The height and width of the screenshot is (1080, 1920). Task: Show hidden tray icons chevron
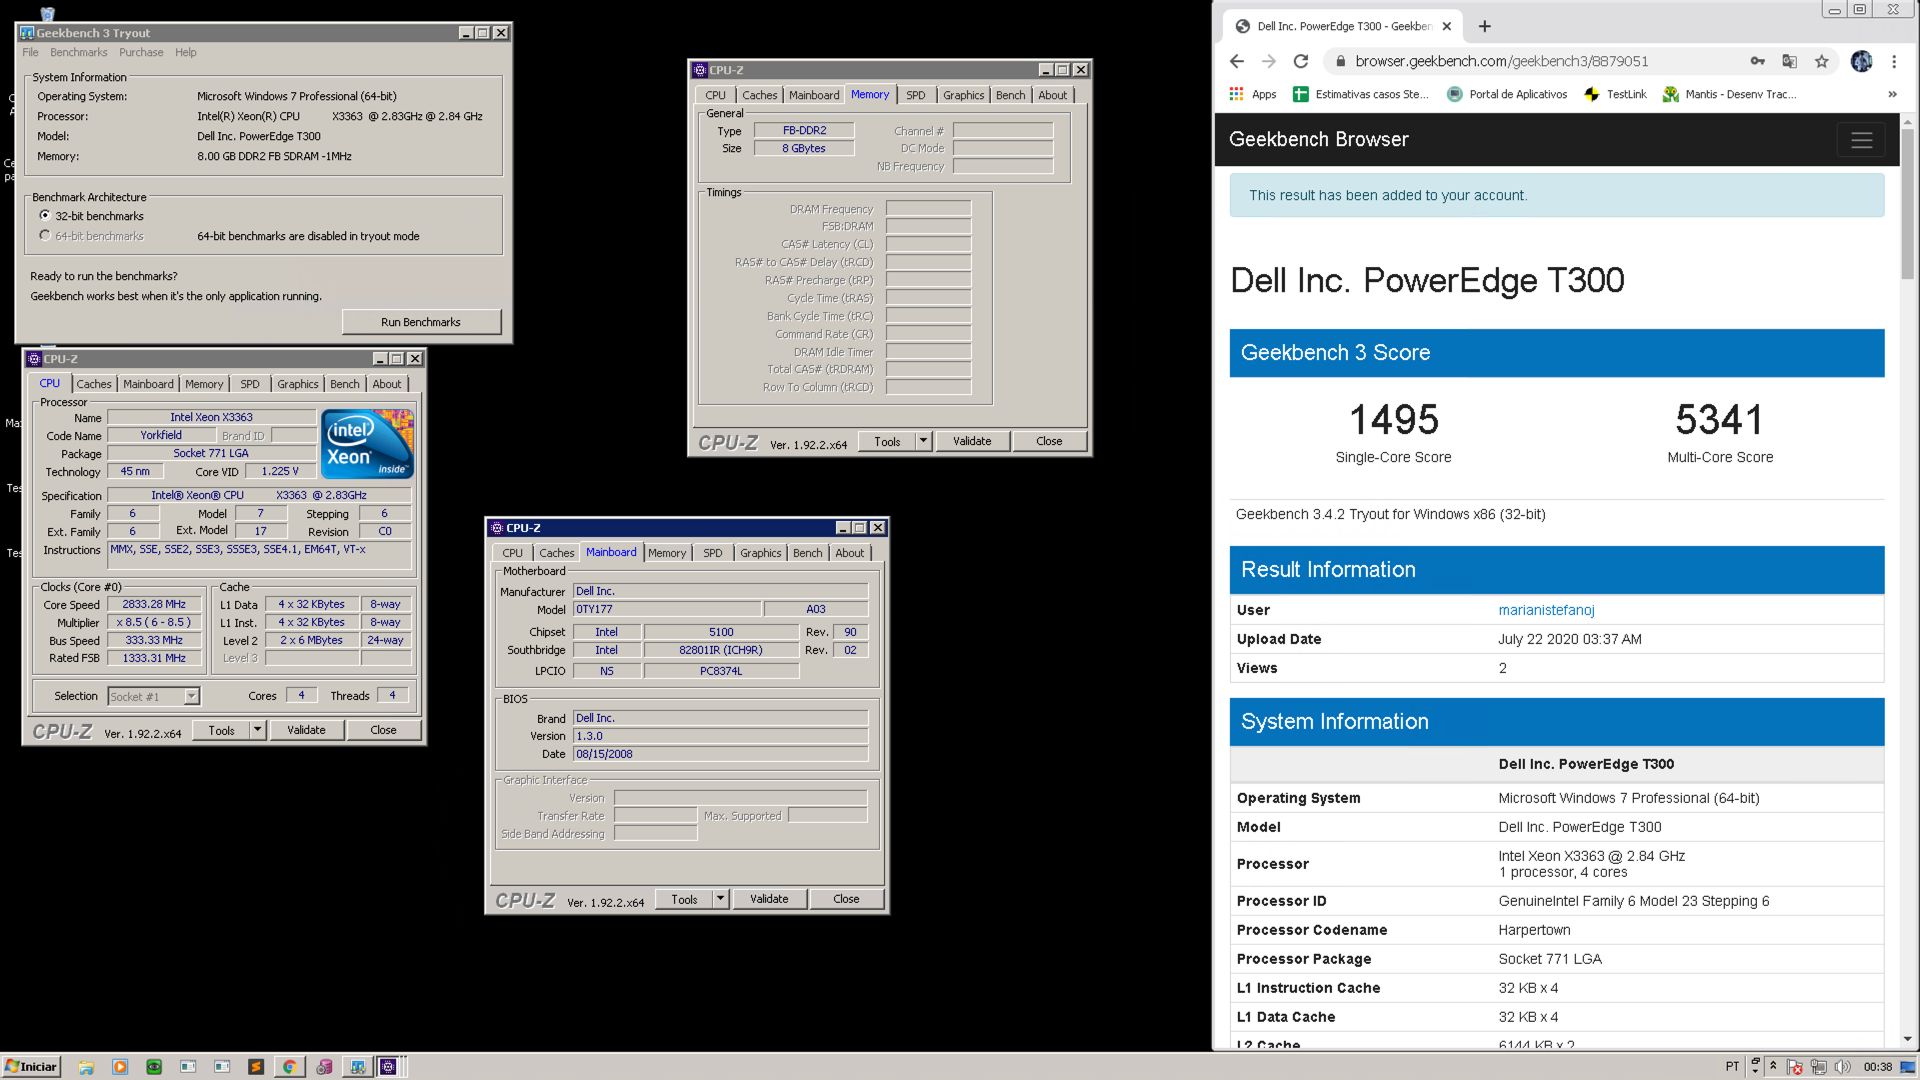point(1773,1067)
